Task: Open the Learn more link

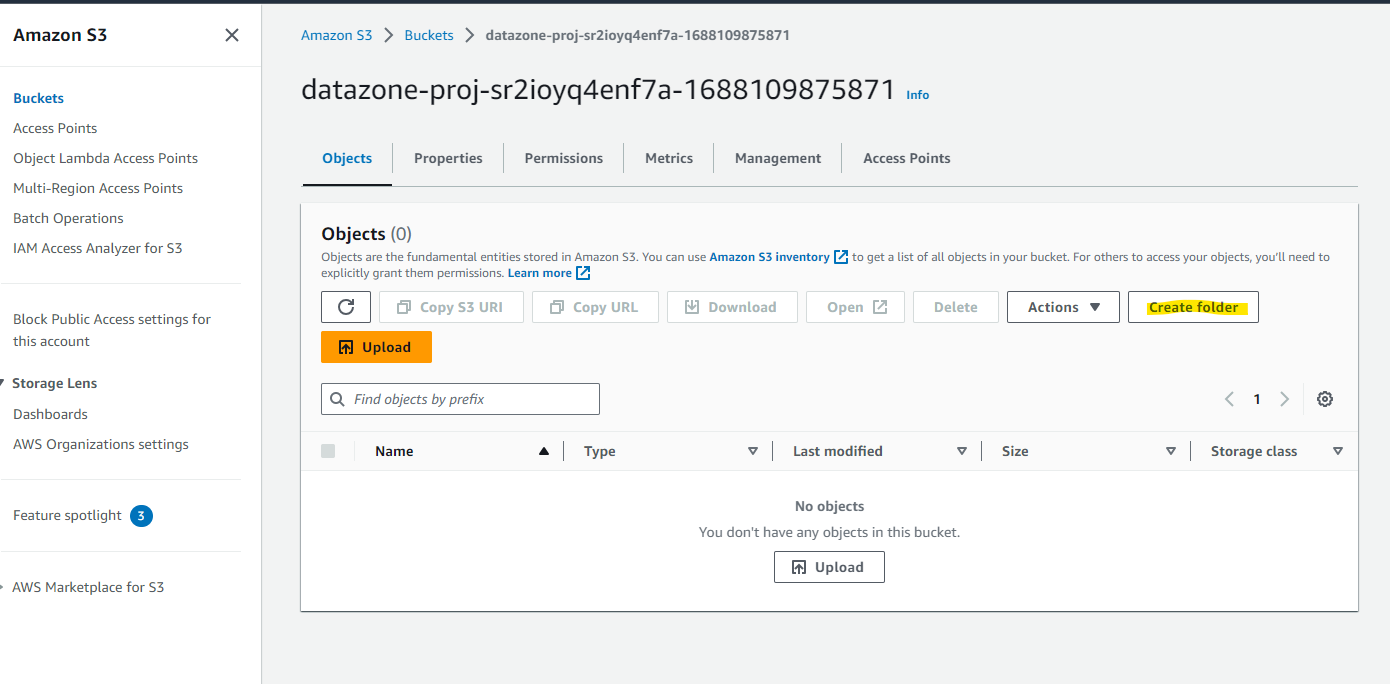Action: pyautogui.click(x=540, y=273)
